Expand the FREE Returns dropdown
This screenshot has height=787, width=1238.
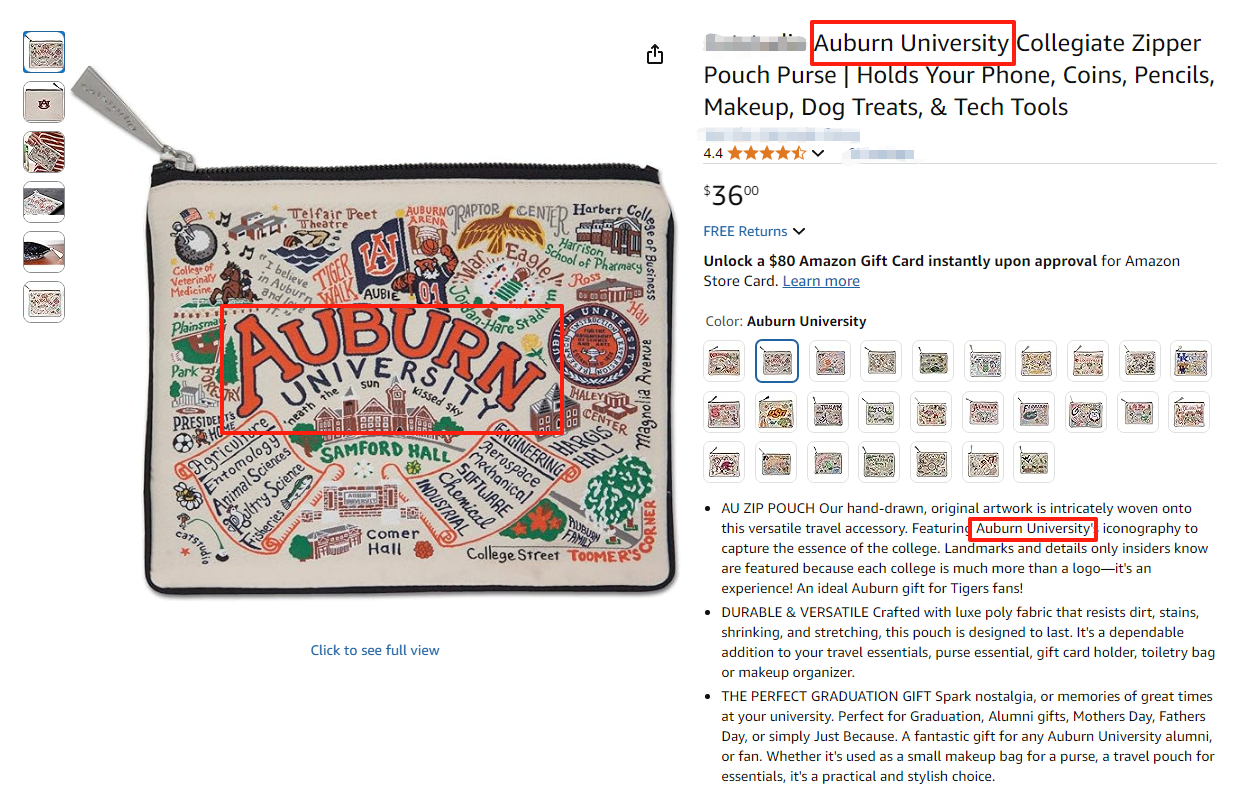tap(799, 231)
